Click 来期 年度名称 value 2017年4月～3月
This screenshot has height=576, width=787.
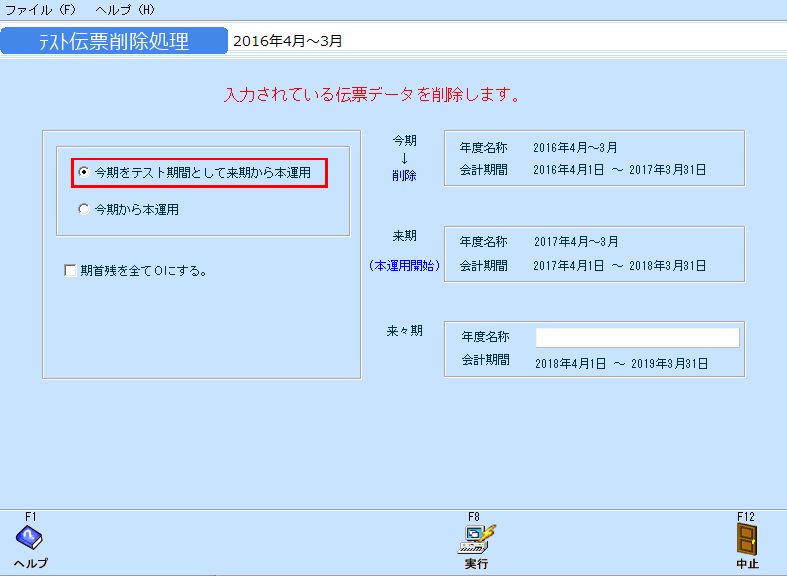(x=576, y=241)
